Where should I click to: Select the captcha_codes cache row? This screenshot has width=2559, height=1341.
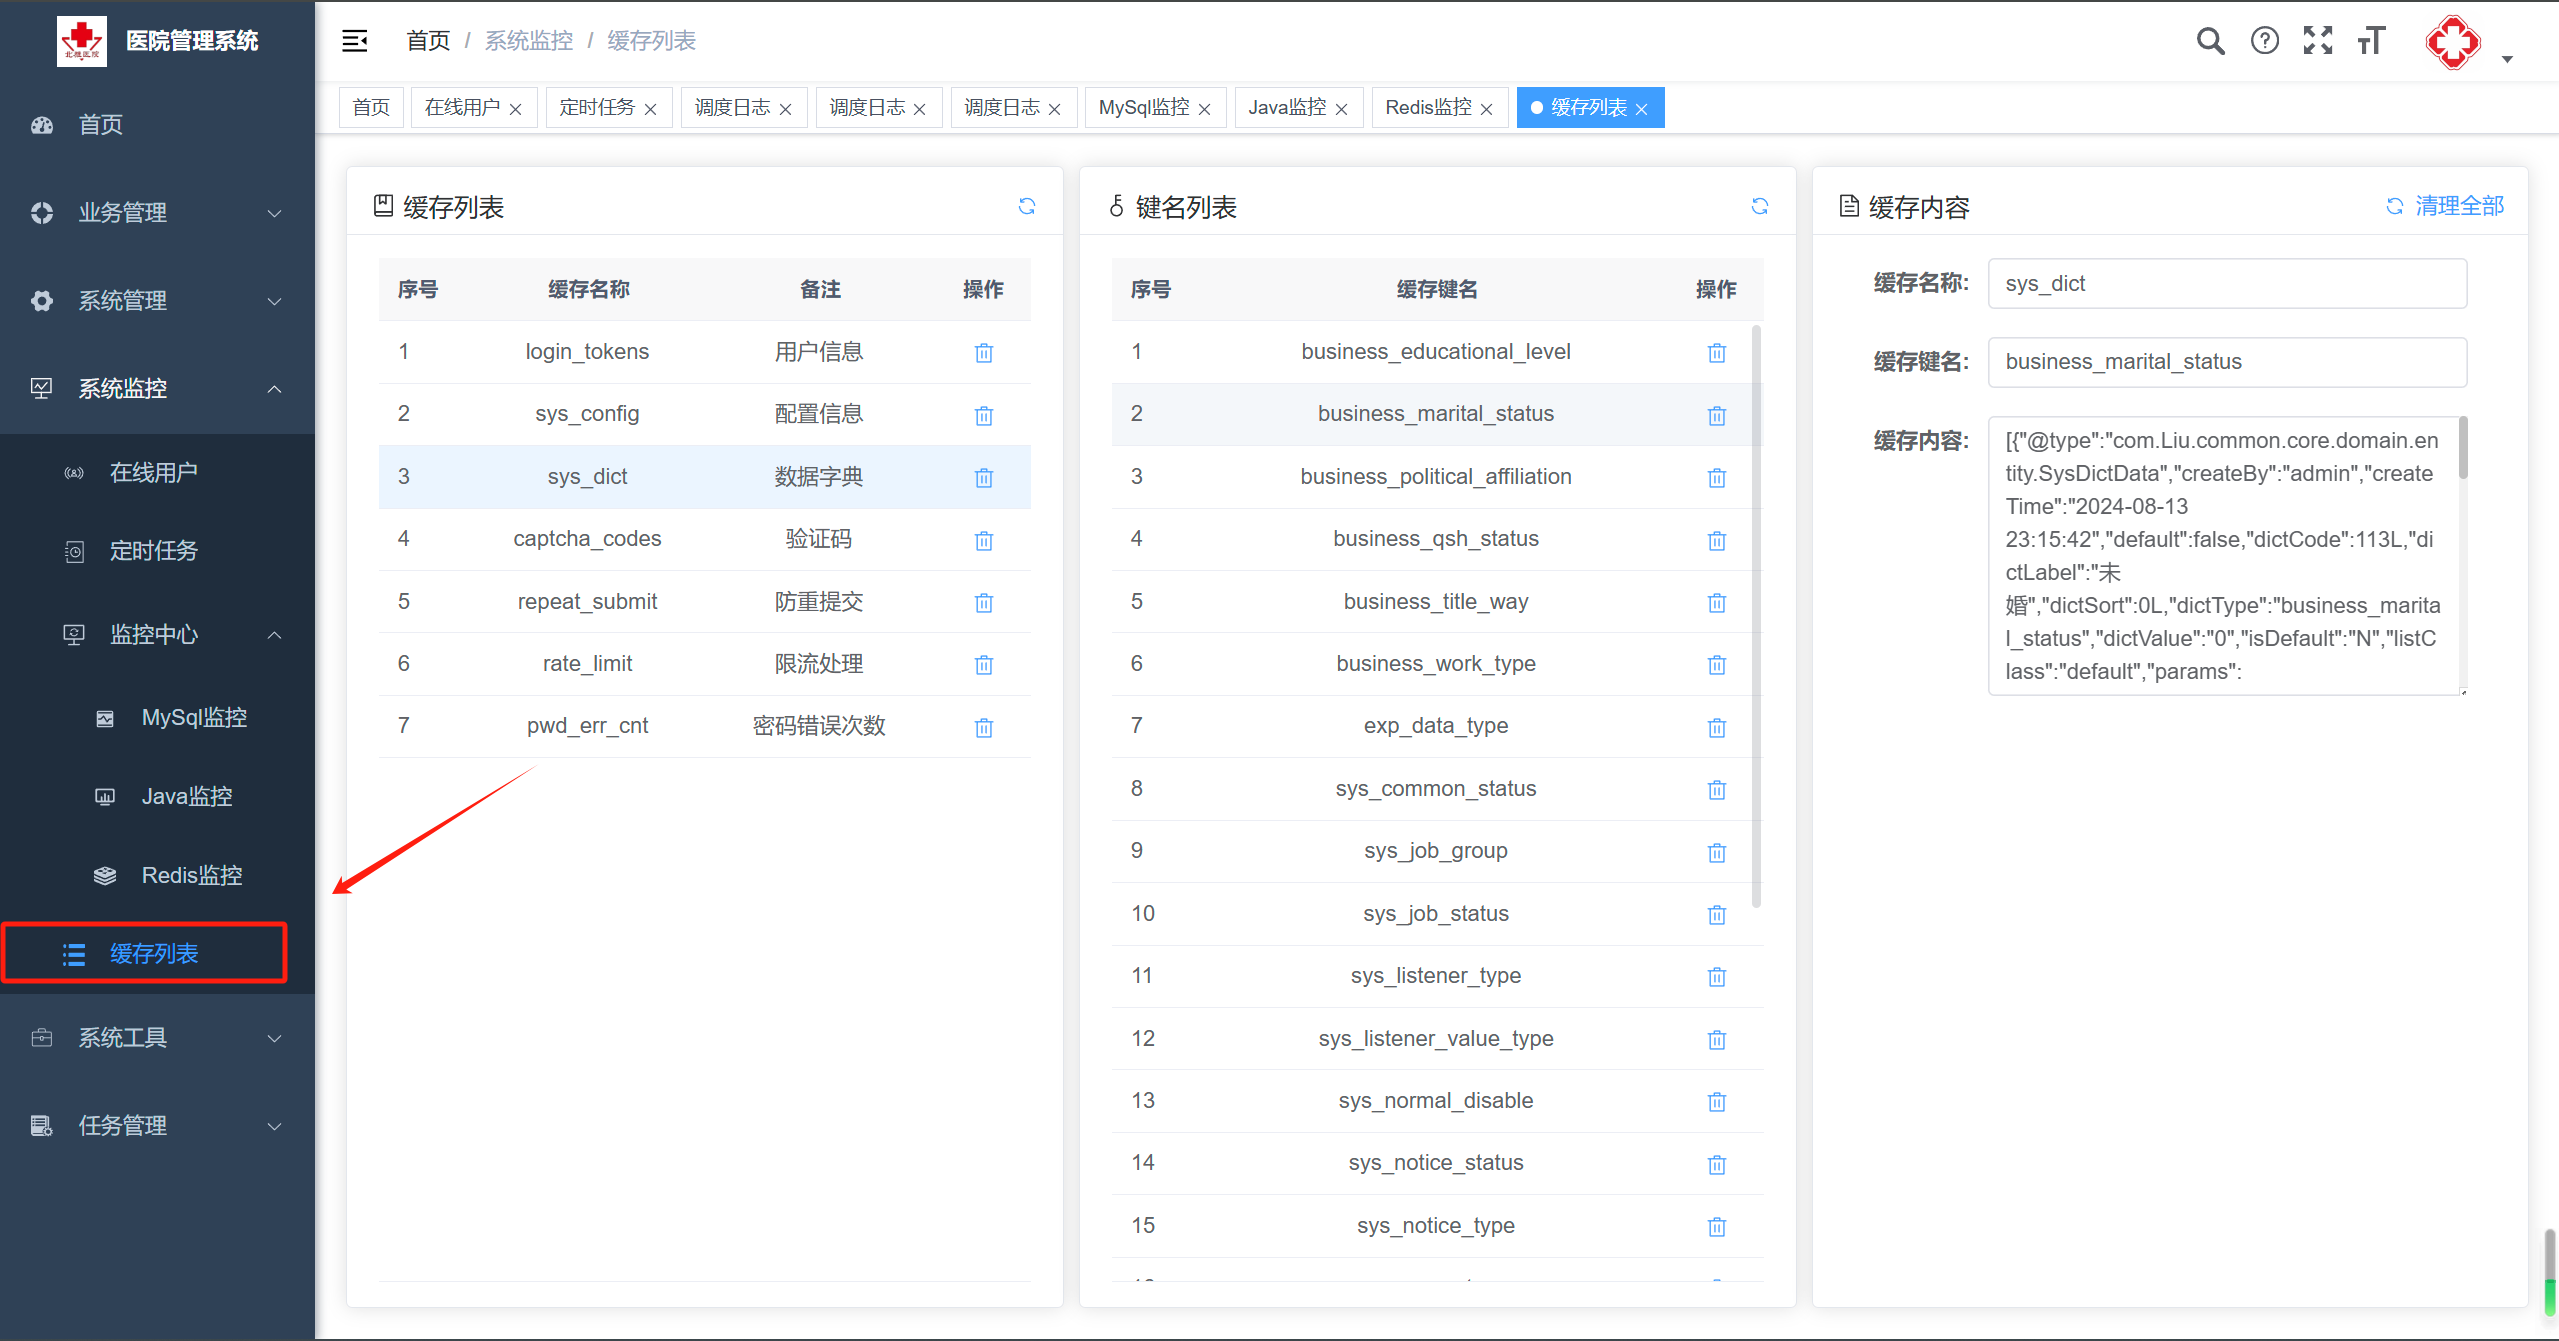587,539
